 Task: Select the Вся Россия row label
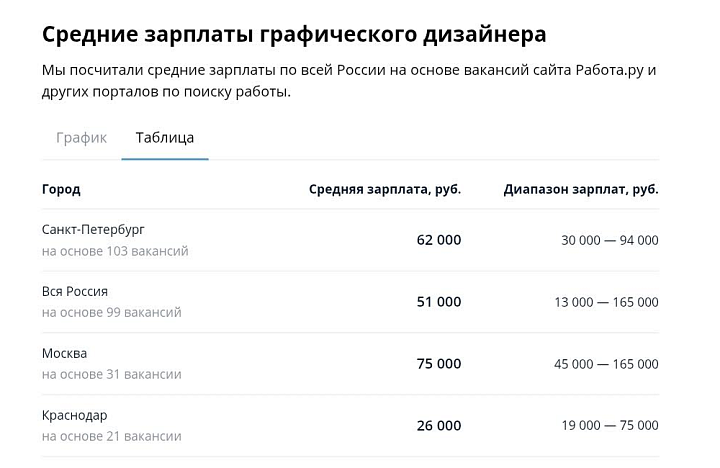coord(75,292)
